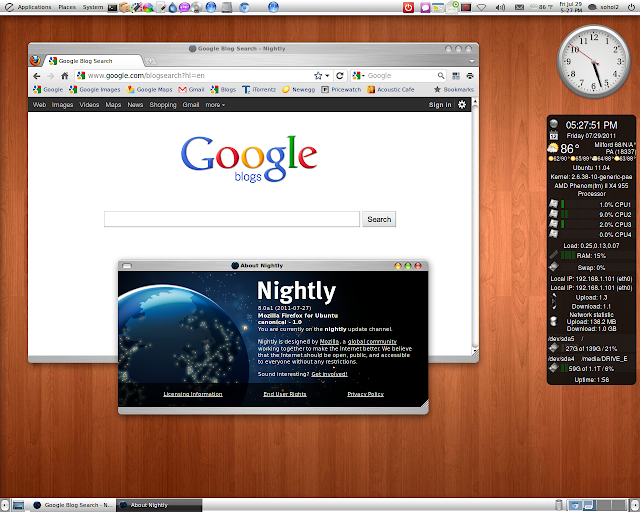
Task: Switch to Google Blog Search taskbar entry
Action: (x=73, y=505)
